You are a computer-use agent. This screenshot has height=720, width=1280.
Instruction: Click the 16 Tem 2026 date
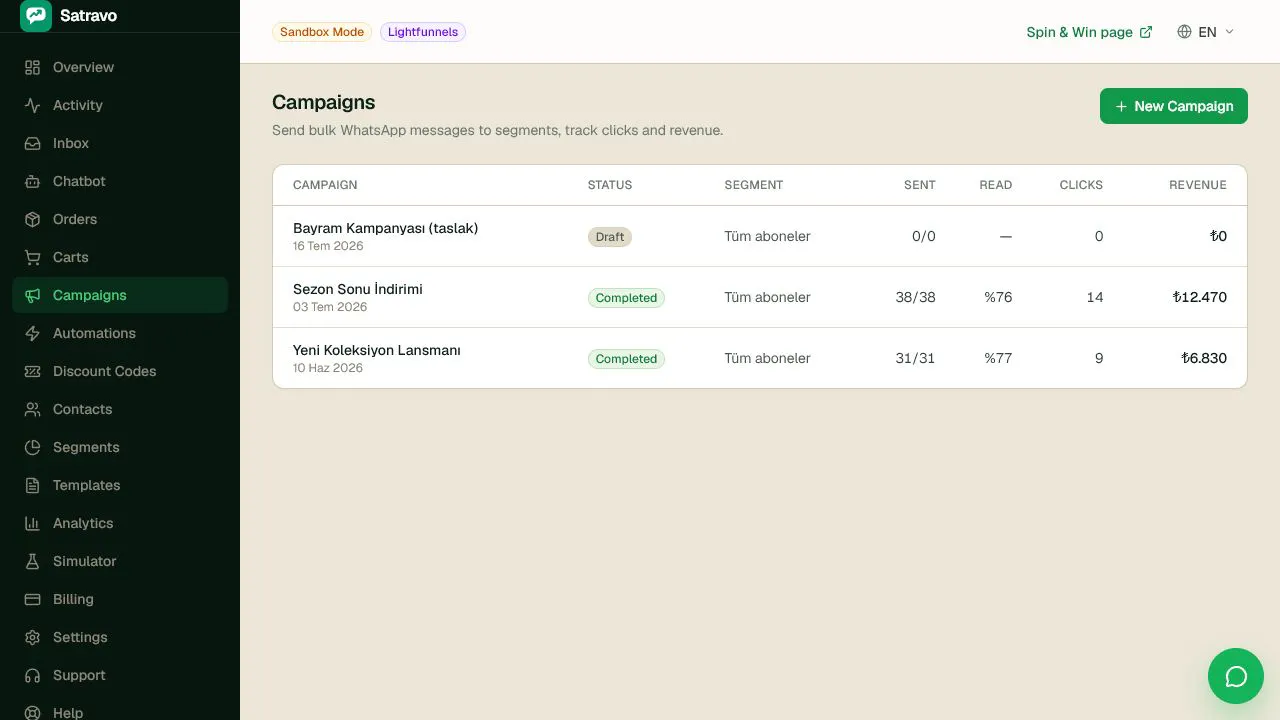click(x=328, y=246)
